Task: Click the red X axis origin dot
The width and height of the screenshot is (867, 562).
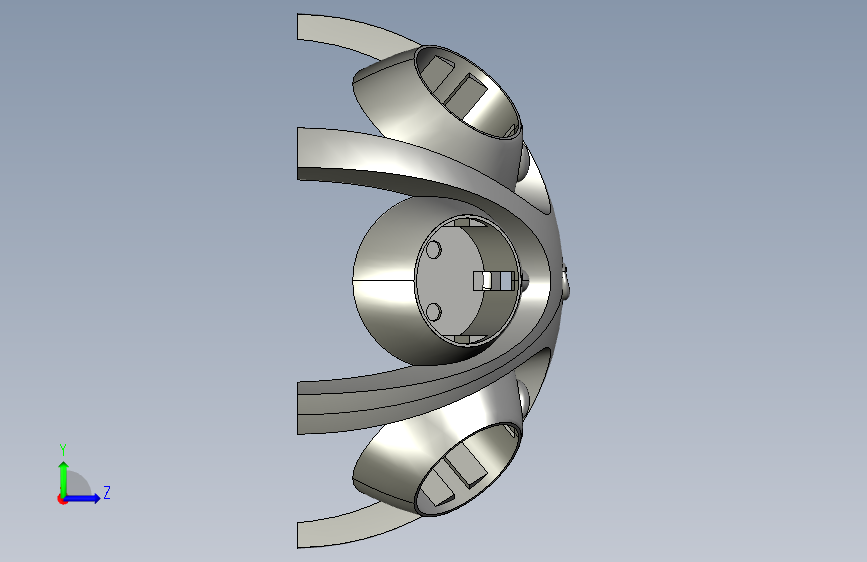Action: click(x=62, y=499)
